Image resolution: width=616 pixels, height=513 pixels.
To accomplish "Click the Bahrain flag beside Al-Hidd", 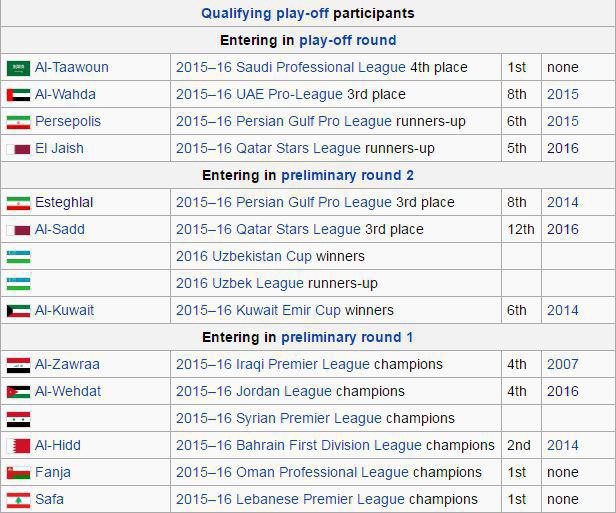I will click(18, 446).
